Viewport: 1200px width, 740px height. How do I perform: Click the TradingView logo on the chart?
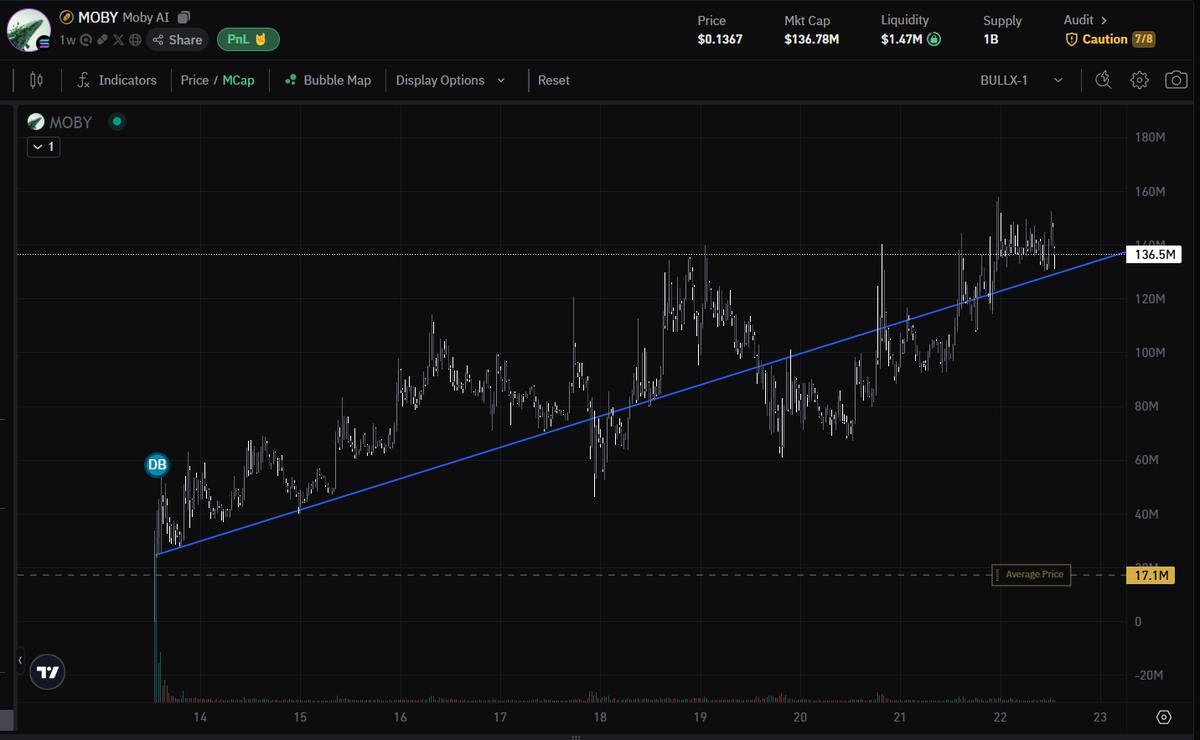click(x=47, y=672)
